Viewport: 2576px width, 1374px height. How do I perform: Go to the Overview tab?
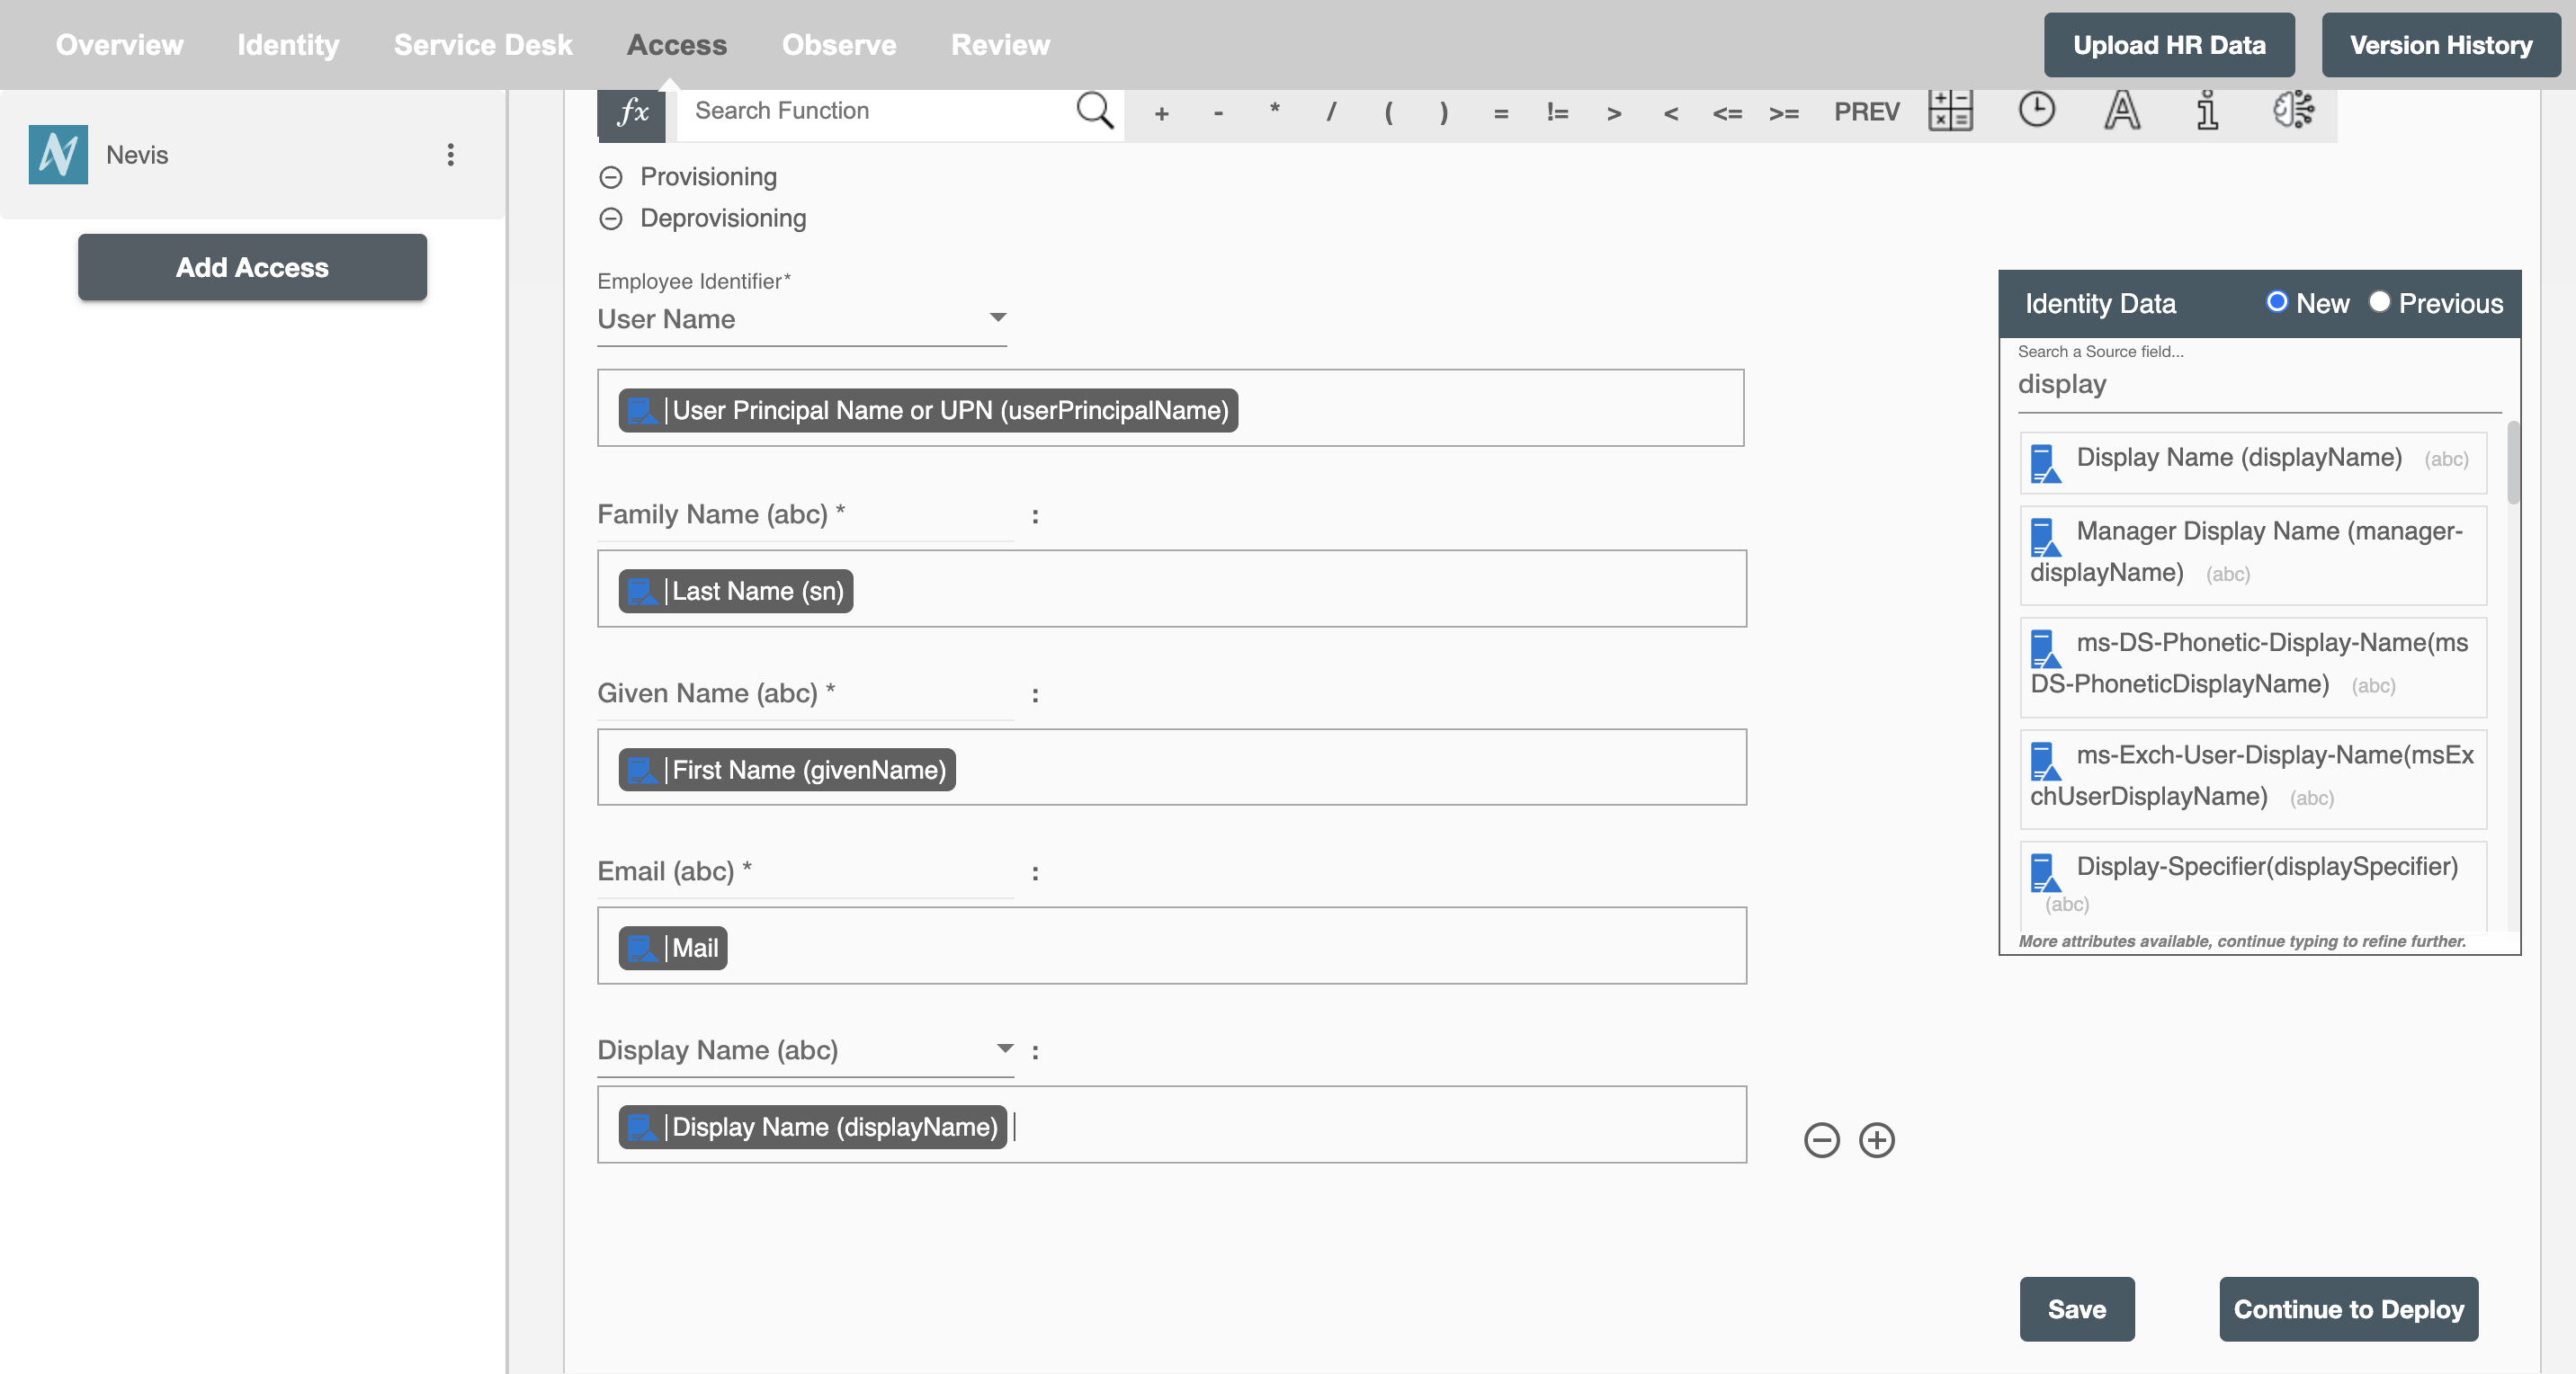click(x=119, y=45)
